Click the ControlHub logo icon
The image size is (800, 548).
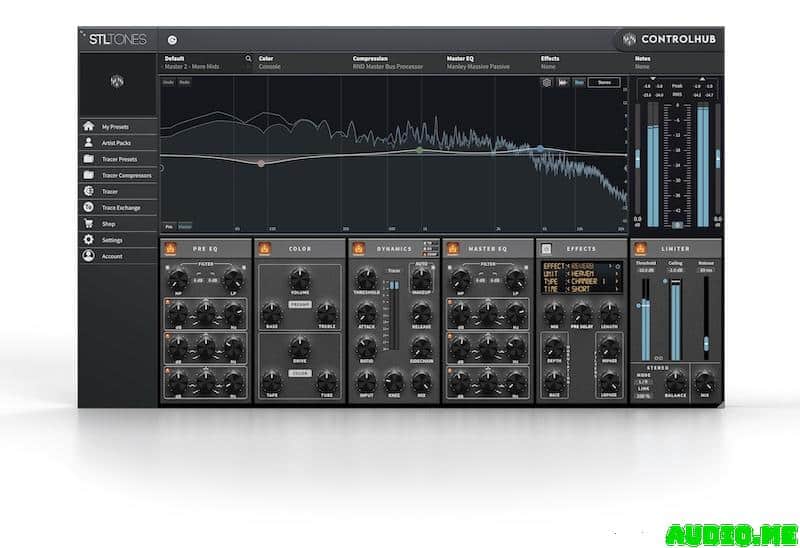click(630, 39)
